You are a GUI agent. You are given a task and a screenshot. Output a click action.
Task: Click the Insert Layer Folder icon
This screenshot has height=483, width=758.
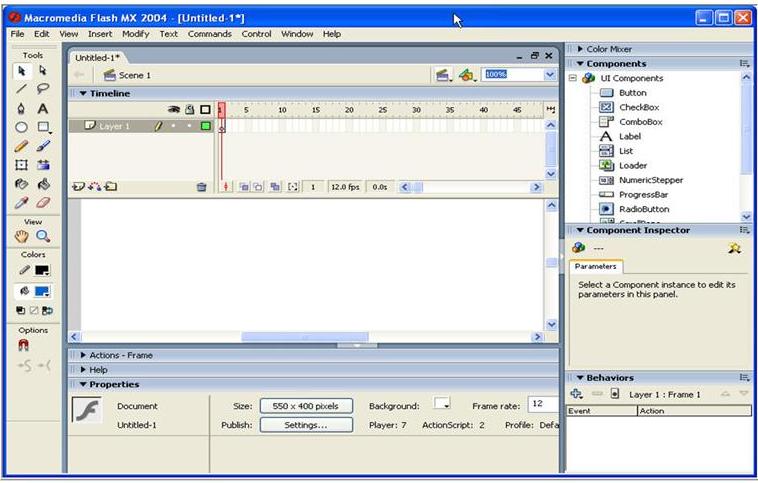tap(111, 187)
